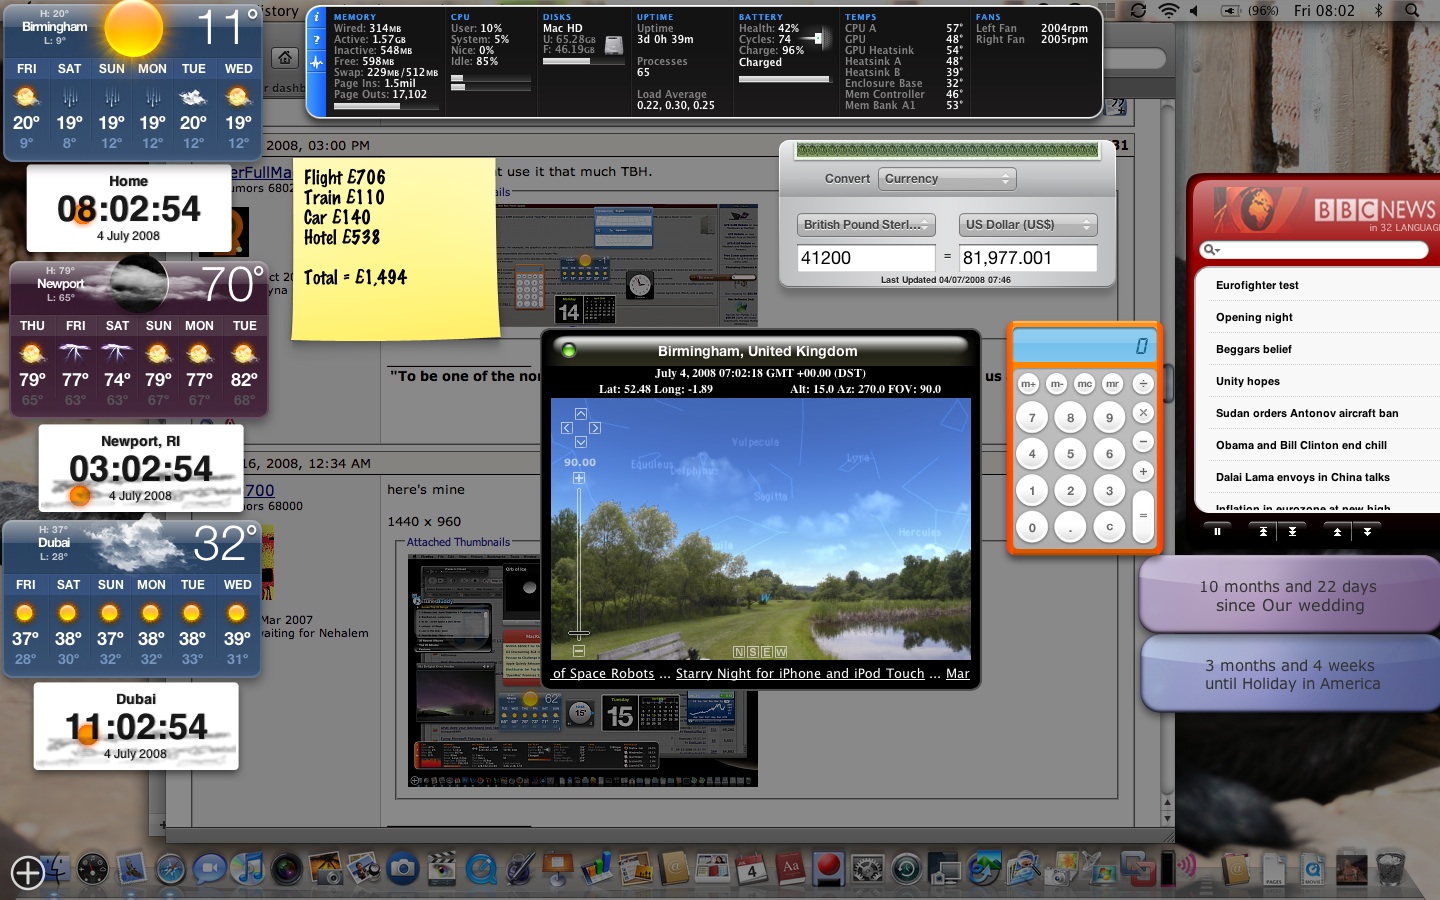
Task: Click browser home button behind widgets
Action: 286,58
